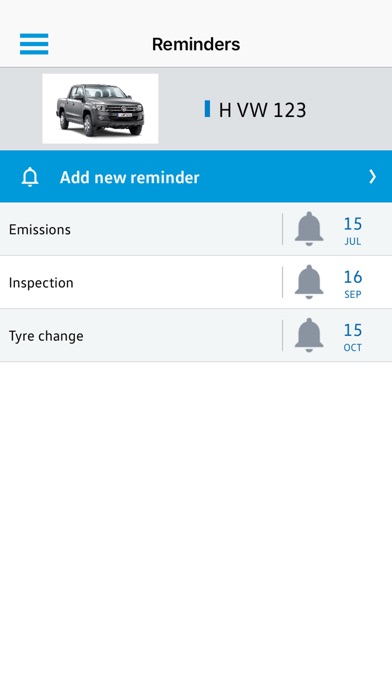
Task: Click the JUL month label
Action: [353, 242]
